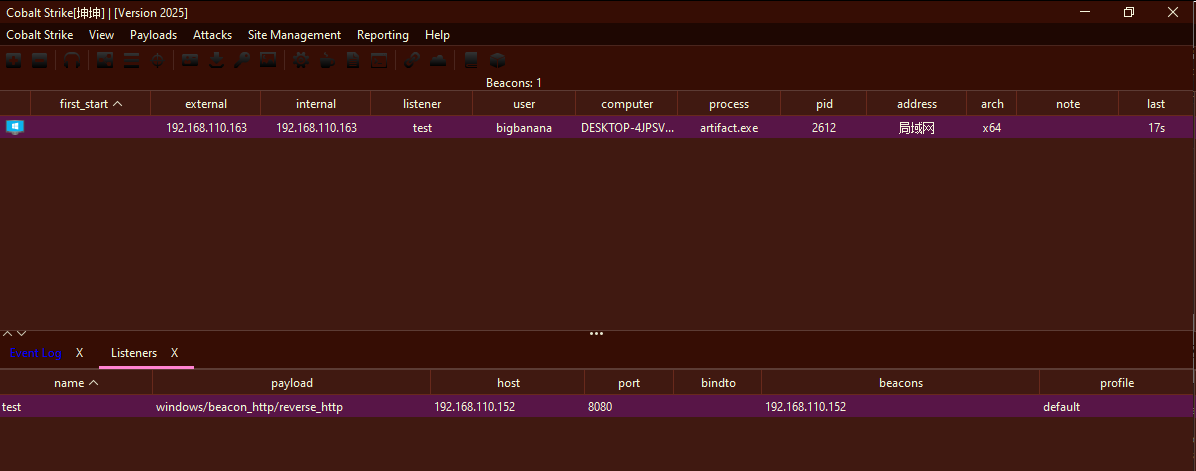Open the Attacks menu
The height and width of the screenshot is (471, 1196).
(212, 35)
